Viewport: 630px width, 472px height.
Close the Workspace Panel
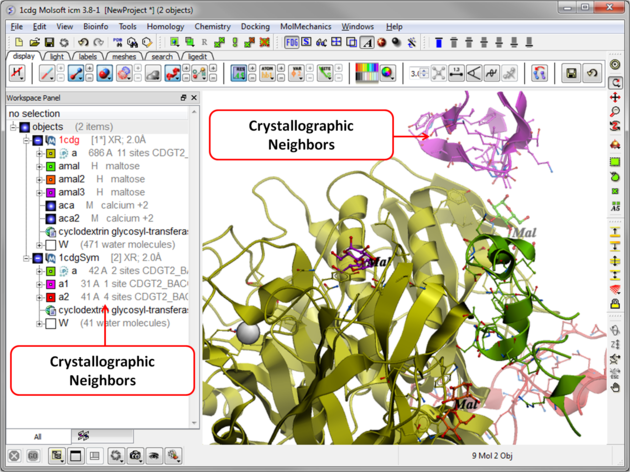click(x=194, y=98)
